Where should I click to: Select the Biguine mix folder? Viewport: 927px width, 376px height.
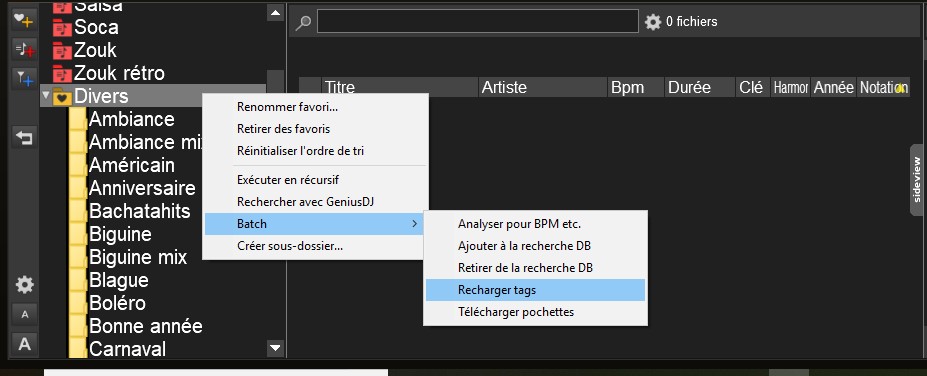click(138, 257)
